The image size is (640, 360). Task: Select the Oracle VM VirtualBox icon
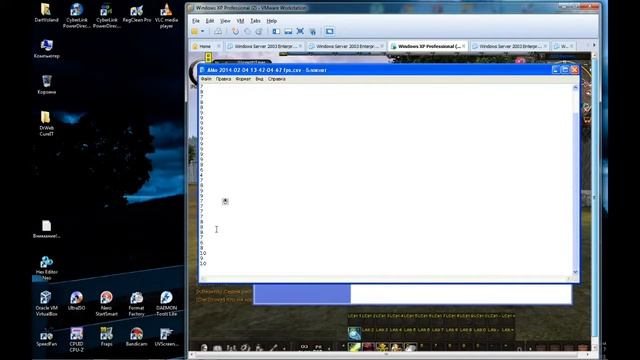(x=46, y=304)
